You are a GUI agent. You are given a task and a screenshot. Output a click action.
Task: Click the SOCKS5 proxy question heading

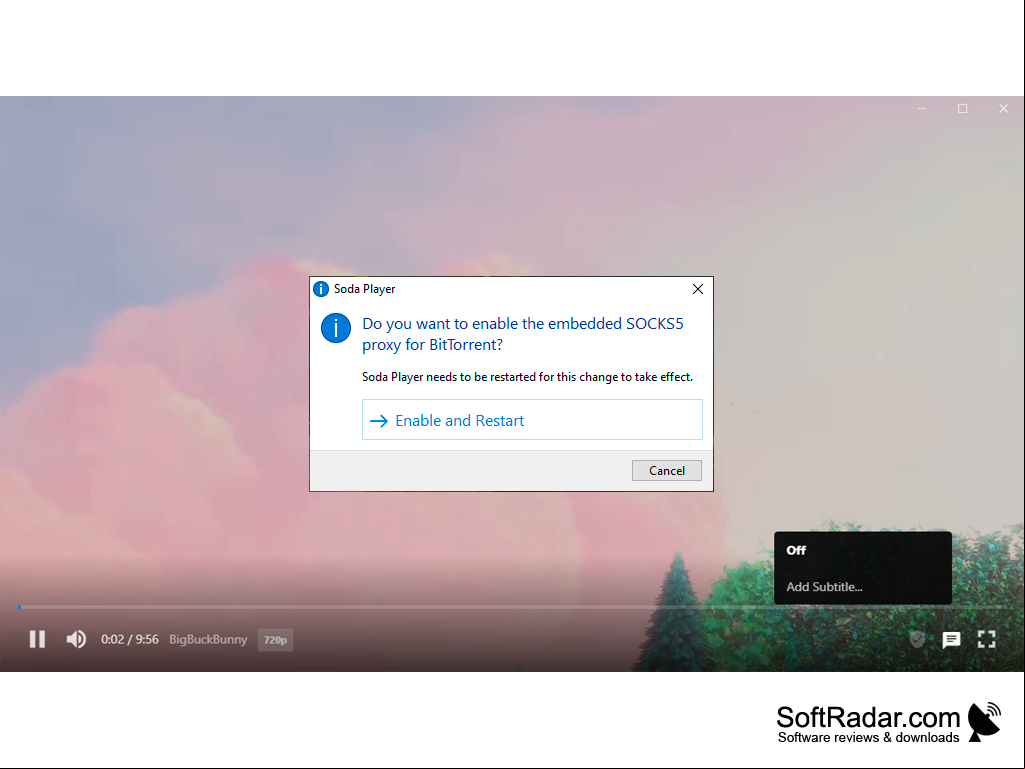point(523,334)
